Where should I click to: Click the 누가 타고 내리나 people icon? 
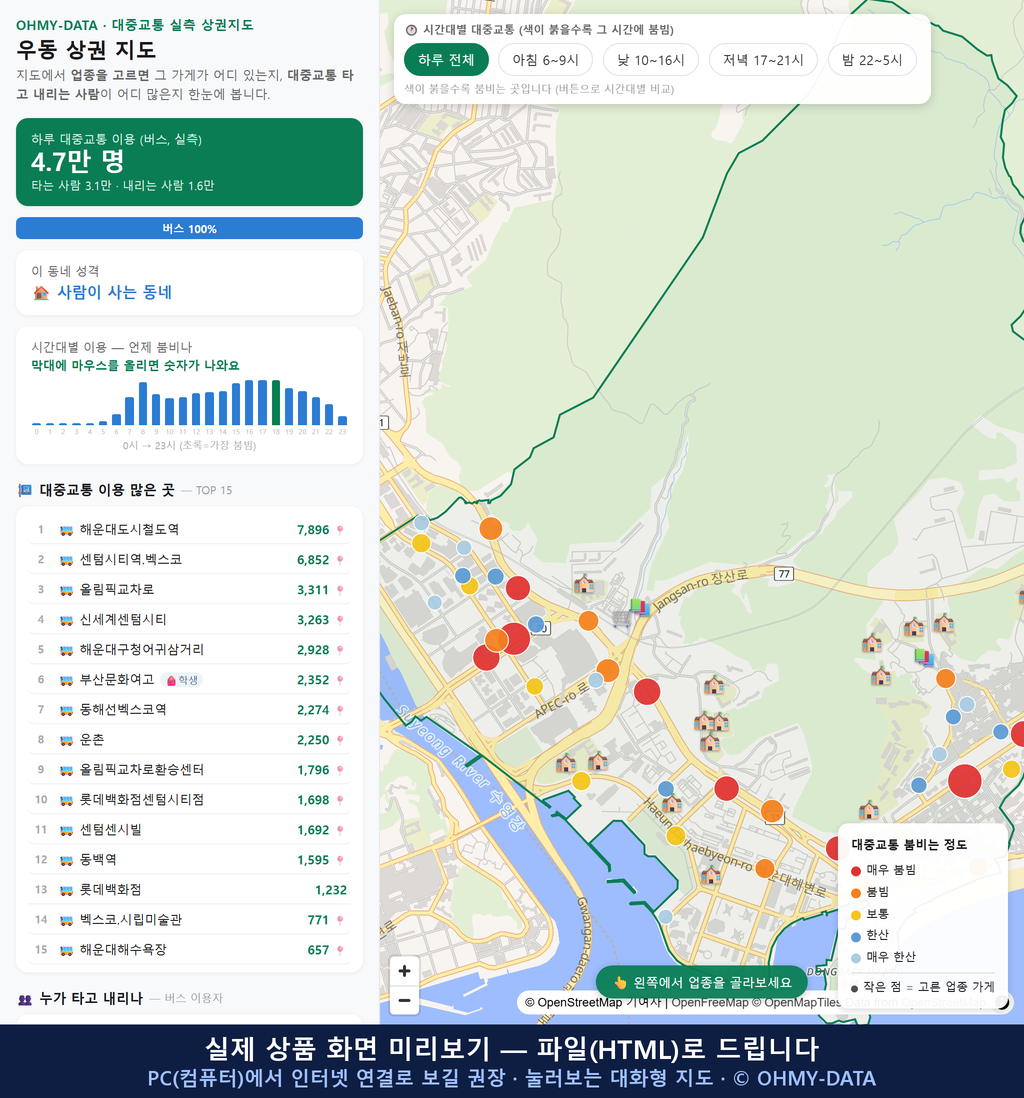tap(25, 999)
